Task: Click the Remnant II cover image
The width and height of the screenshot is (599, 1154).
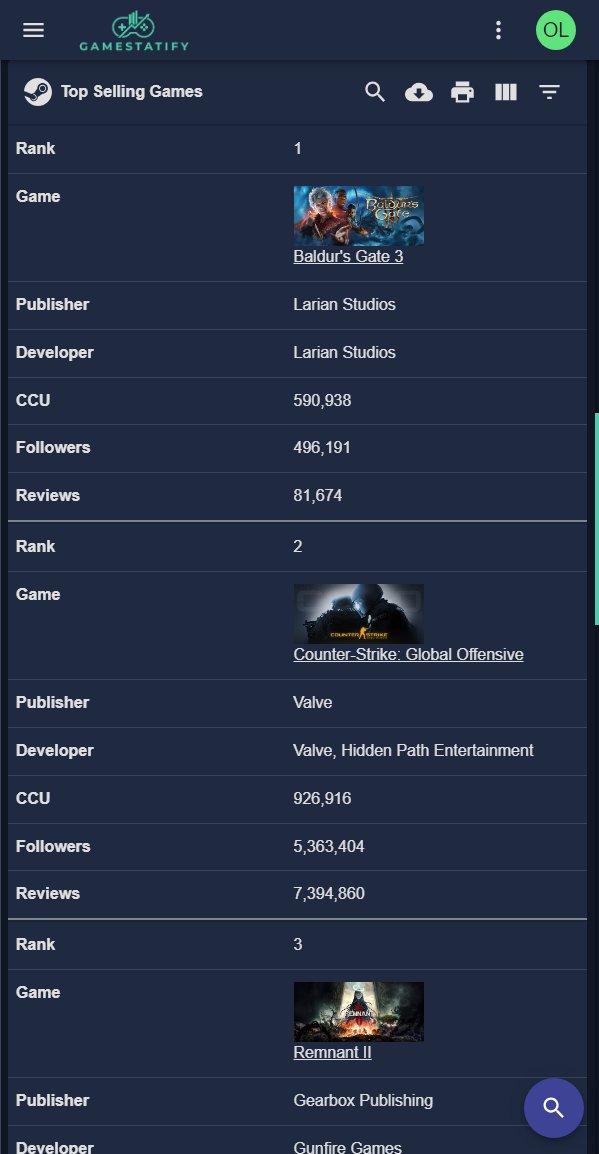Action: [x=358, y=1012]
